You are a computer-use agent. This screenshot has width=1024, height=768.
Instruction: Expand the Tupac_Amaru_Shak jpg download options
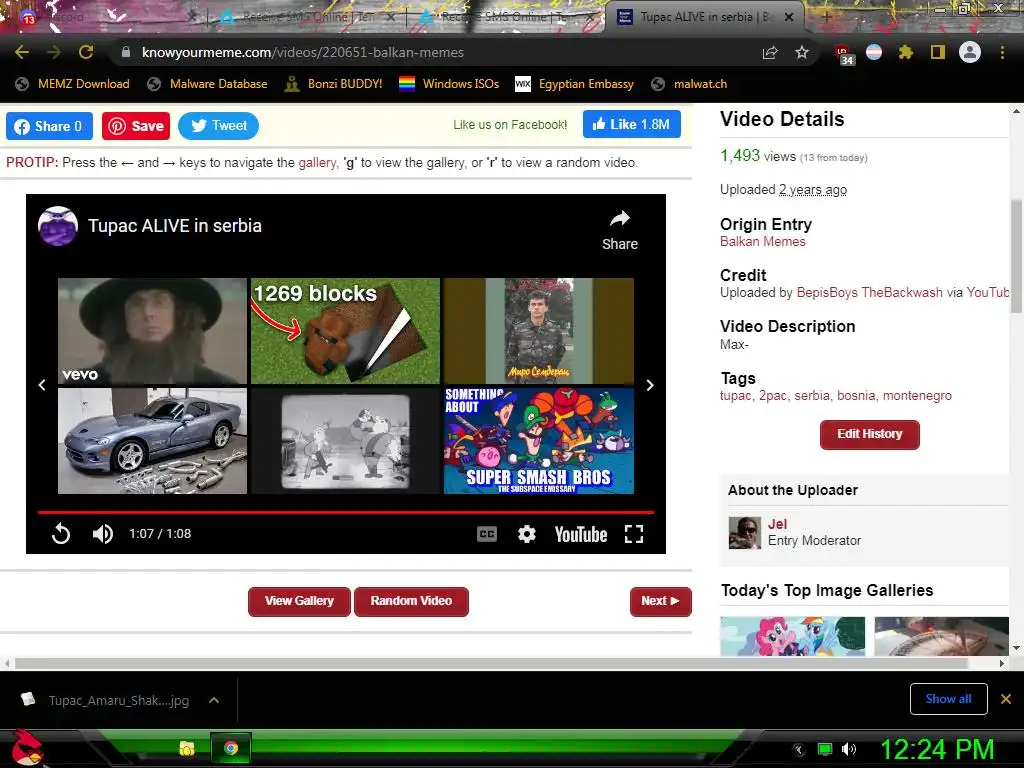coord(214,700)
